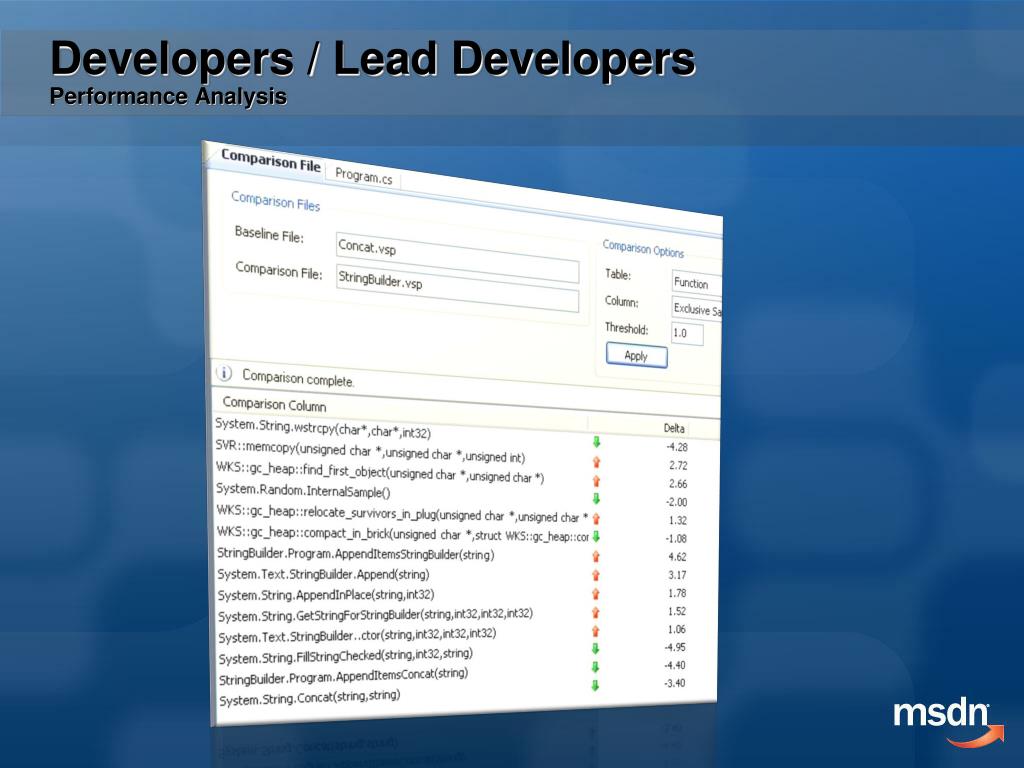
Task: Click the red up arrow beside find_first_object
Action: click(596, 481)
